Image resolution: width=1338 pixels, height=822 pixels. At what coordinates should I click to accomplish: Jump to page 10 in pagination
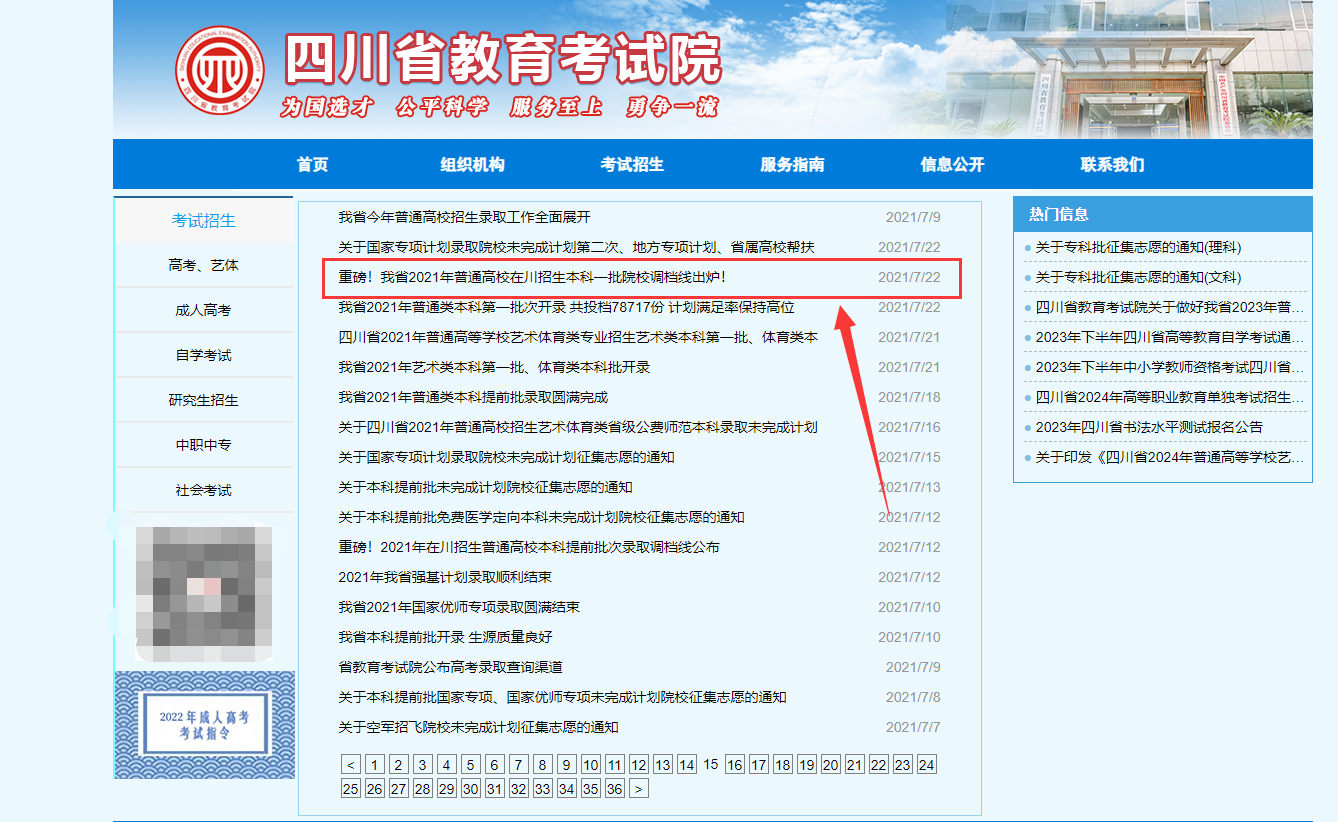(x=590, y=765)
